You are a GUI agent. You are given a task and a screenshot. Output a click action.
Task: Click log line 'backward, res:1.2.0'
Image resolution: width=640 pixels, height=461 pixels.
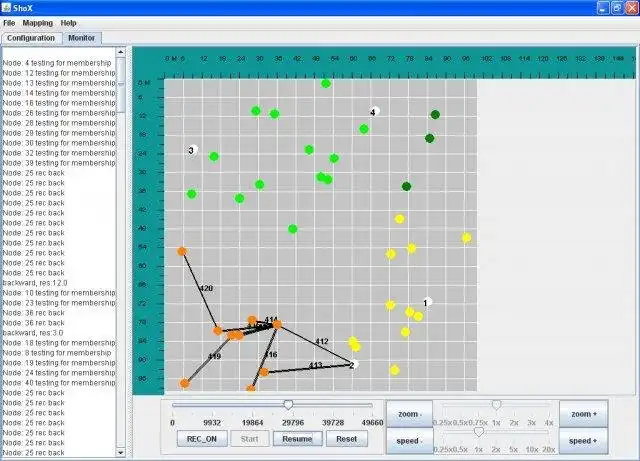pos(35,283)
